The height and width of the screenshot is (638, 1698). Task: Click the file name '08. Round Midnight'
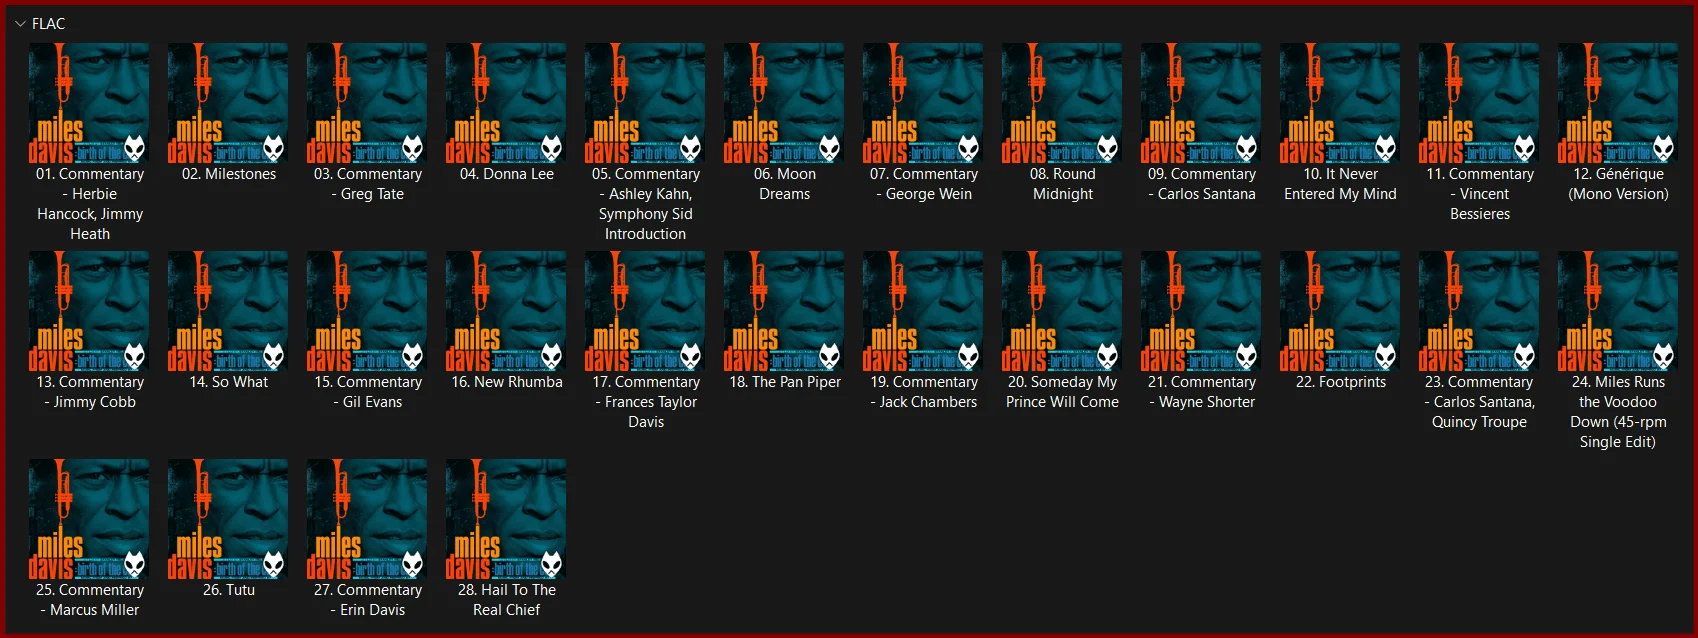[1063, 184]
